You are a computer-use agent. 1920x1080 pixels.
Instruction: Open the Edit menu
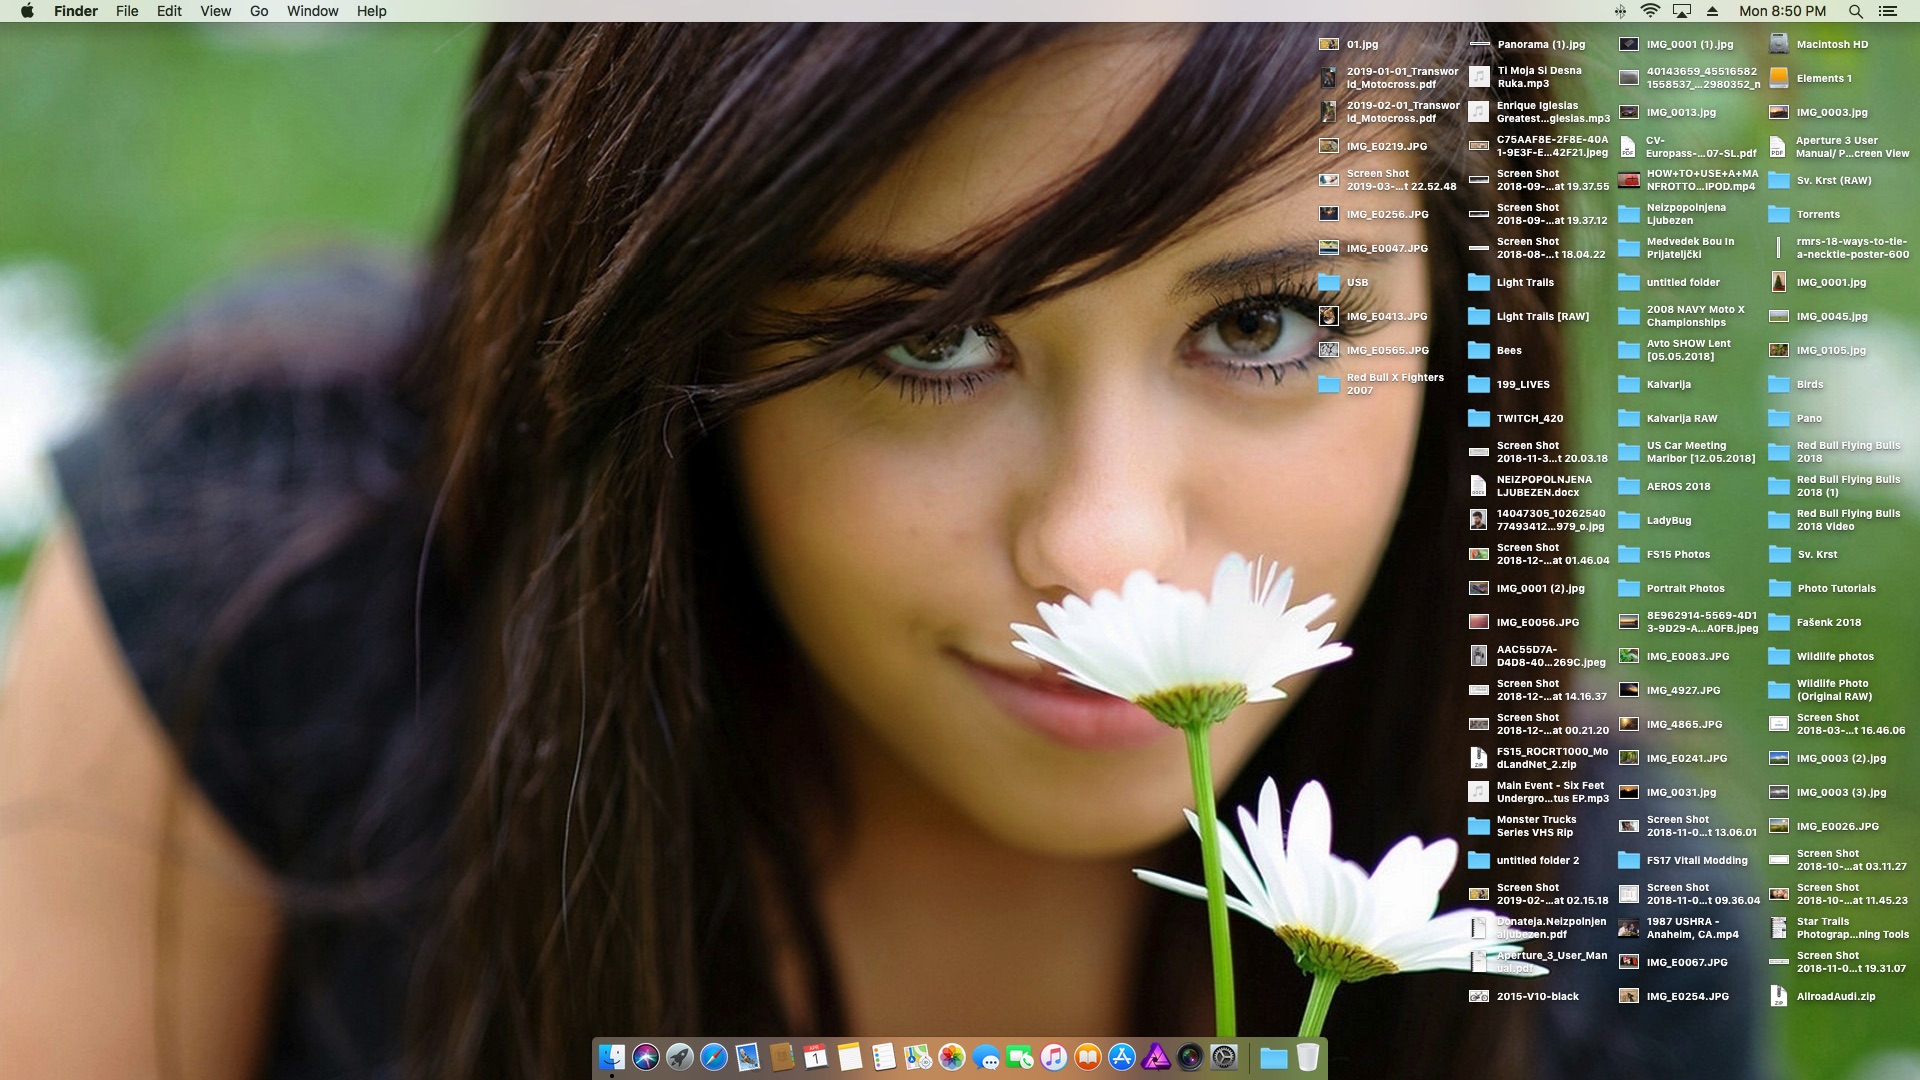click(169, 11)
